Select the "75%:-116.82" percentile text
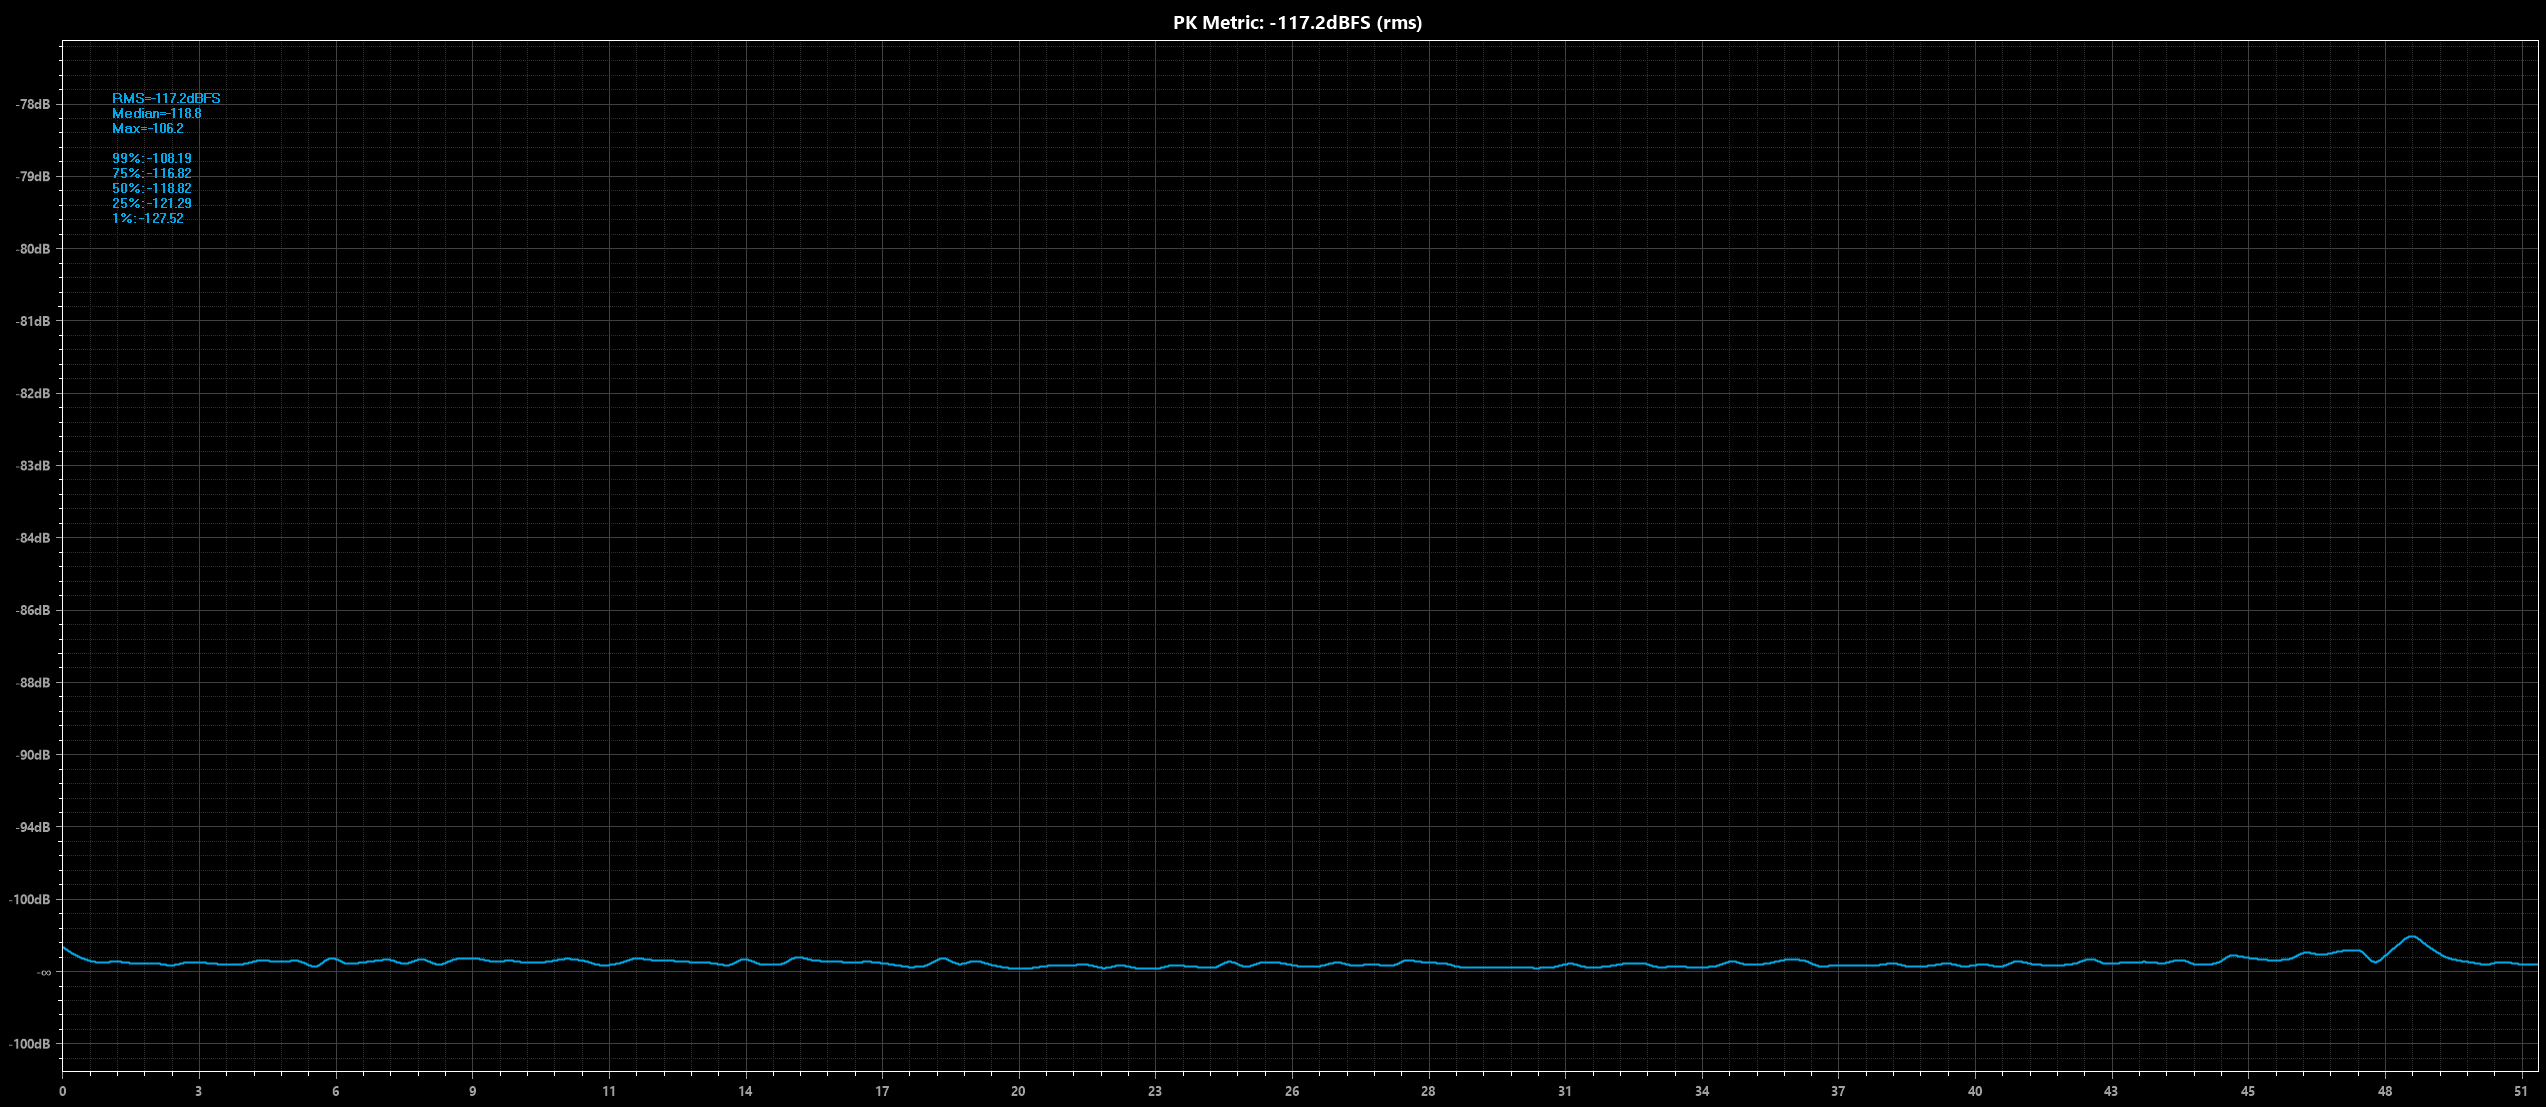The height and width of the screenshot is (1107, 2546). pyautogui.click(x=152, y=173)
